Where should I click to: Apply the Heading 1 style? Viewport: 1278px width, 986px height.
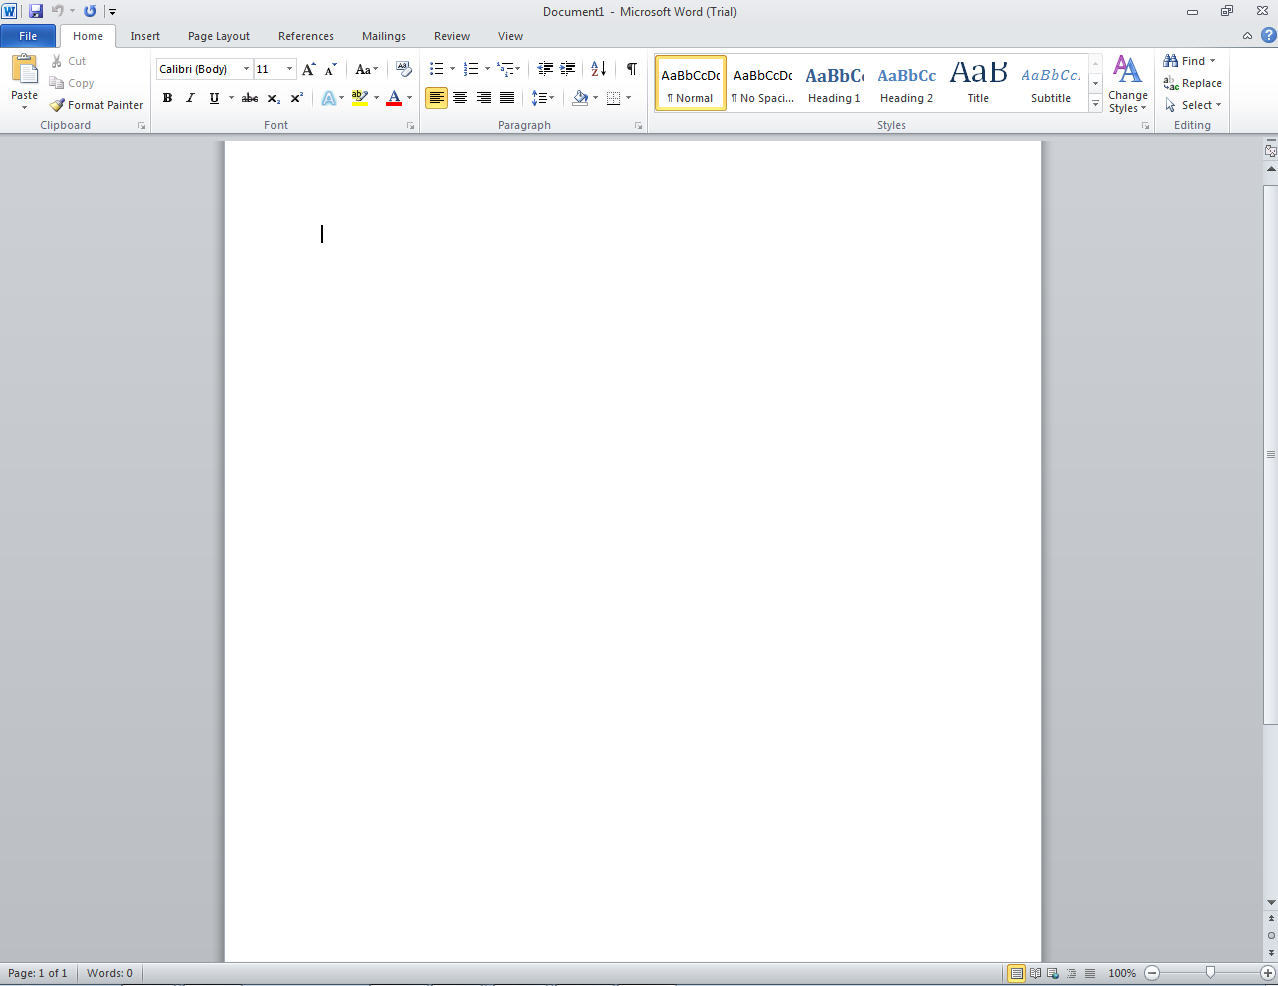(x=834, y=83)
